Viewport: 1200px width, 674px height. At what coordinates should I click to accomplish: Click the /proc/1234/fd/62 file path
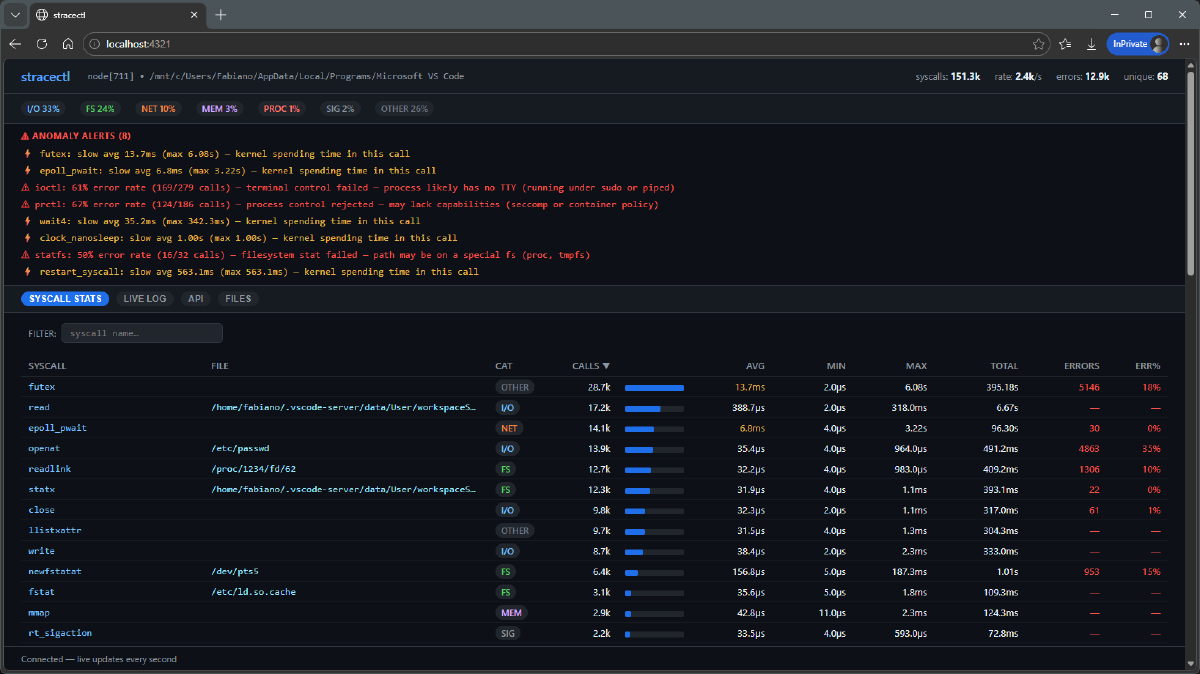click(x=253, y=469)
